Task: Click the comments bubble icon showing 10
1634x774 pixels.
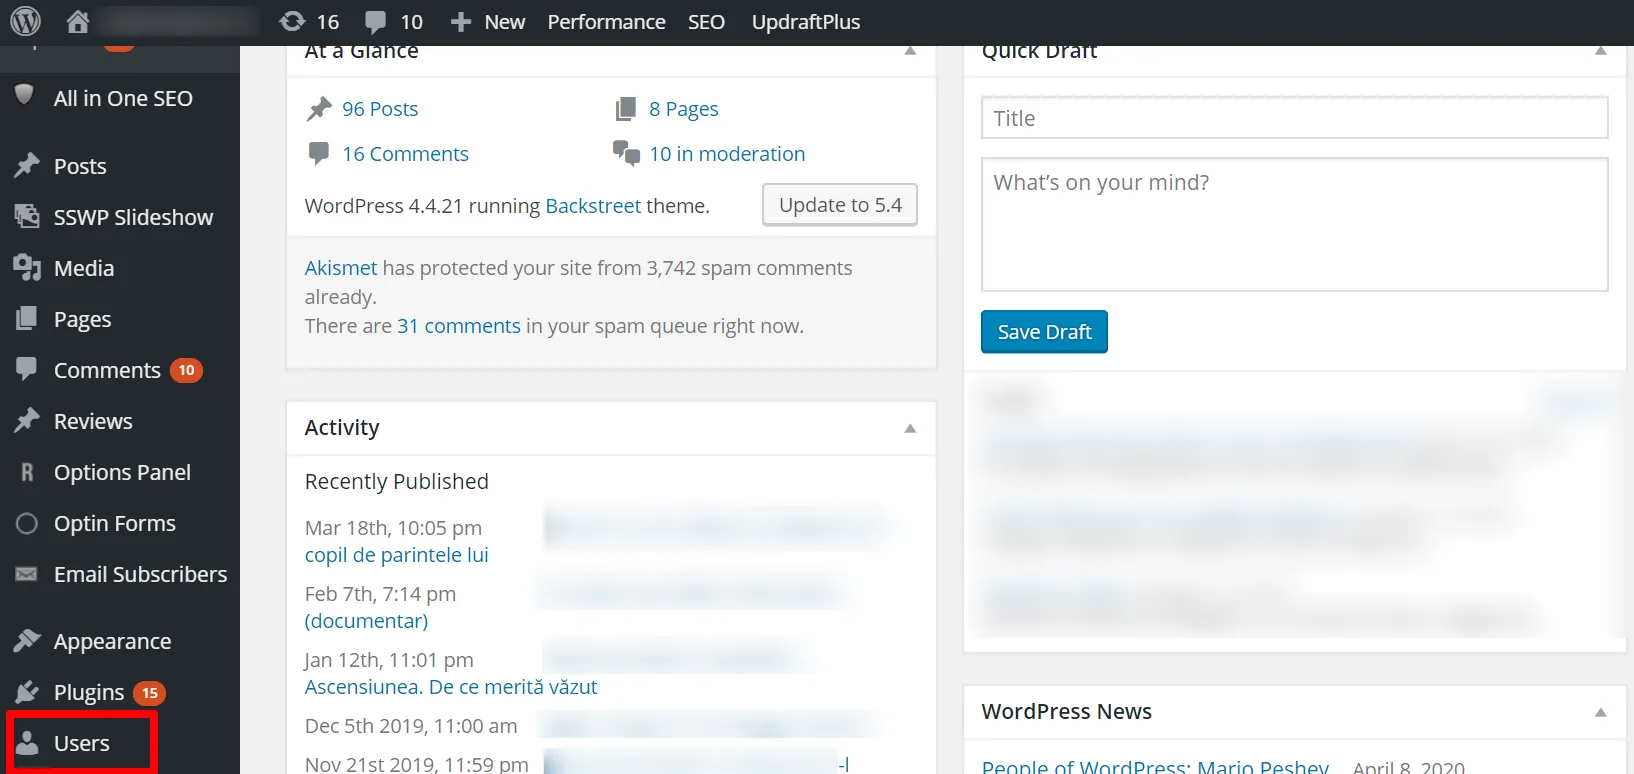Action: [x=376, y=21]
